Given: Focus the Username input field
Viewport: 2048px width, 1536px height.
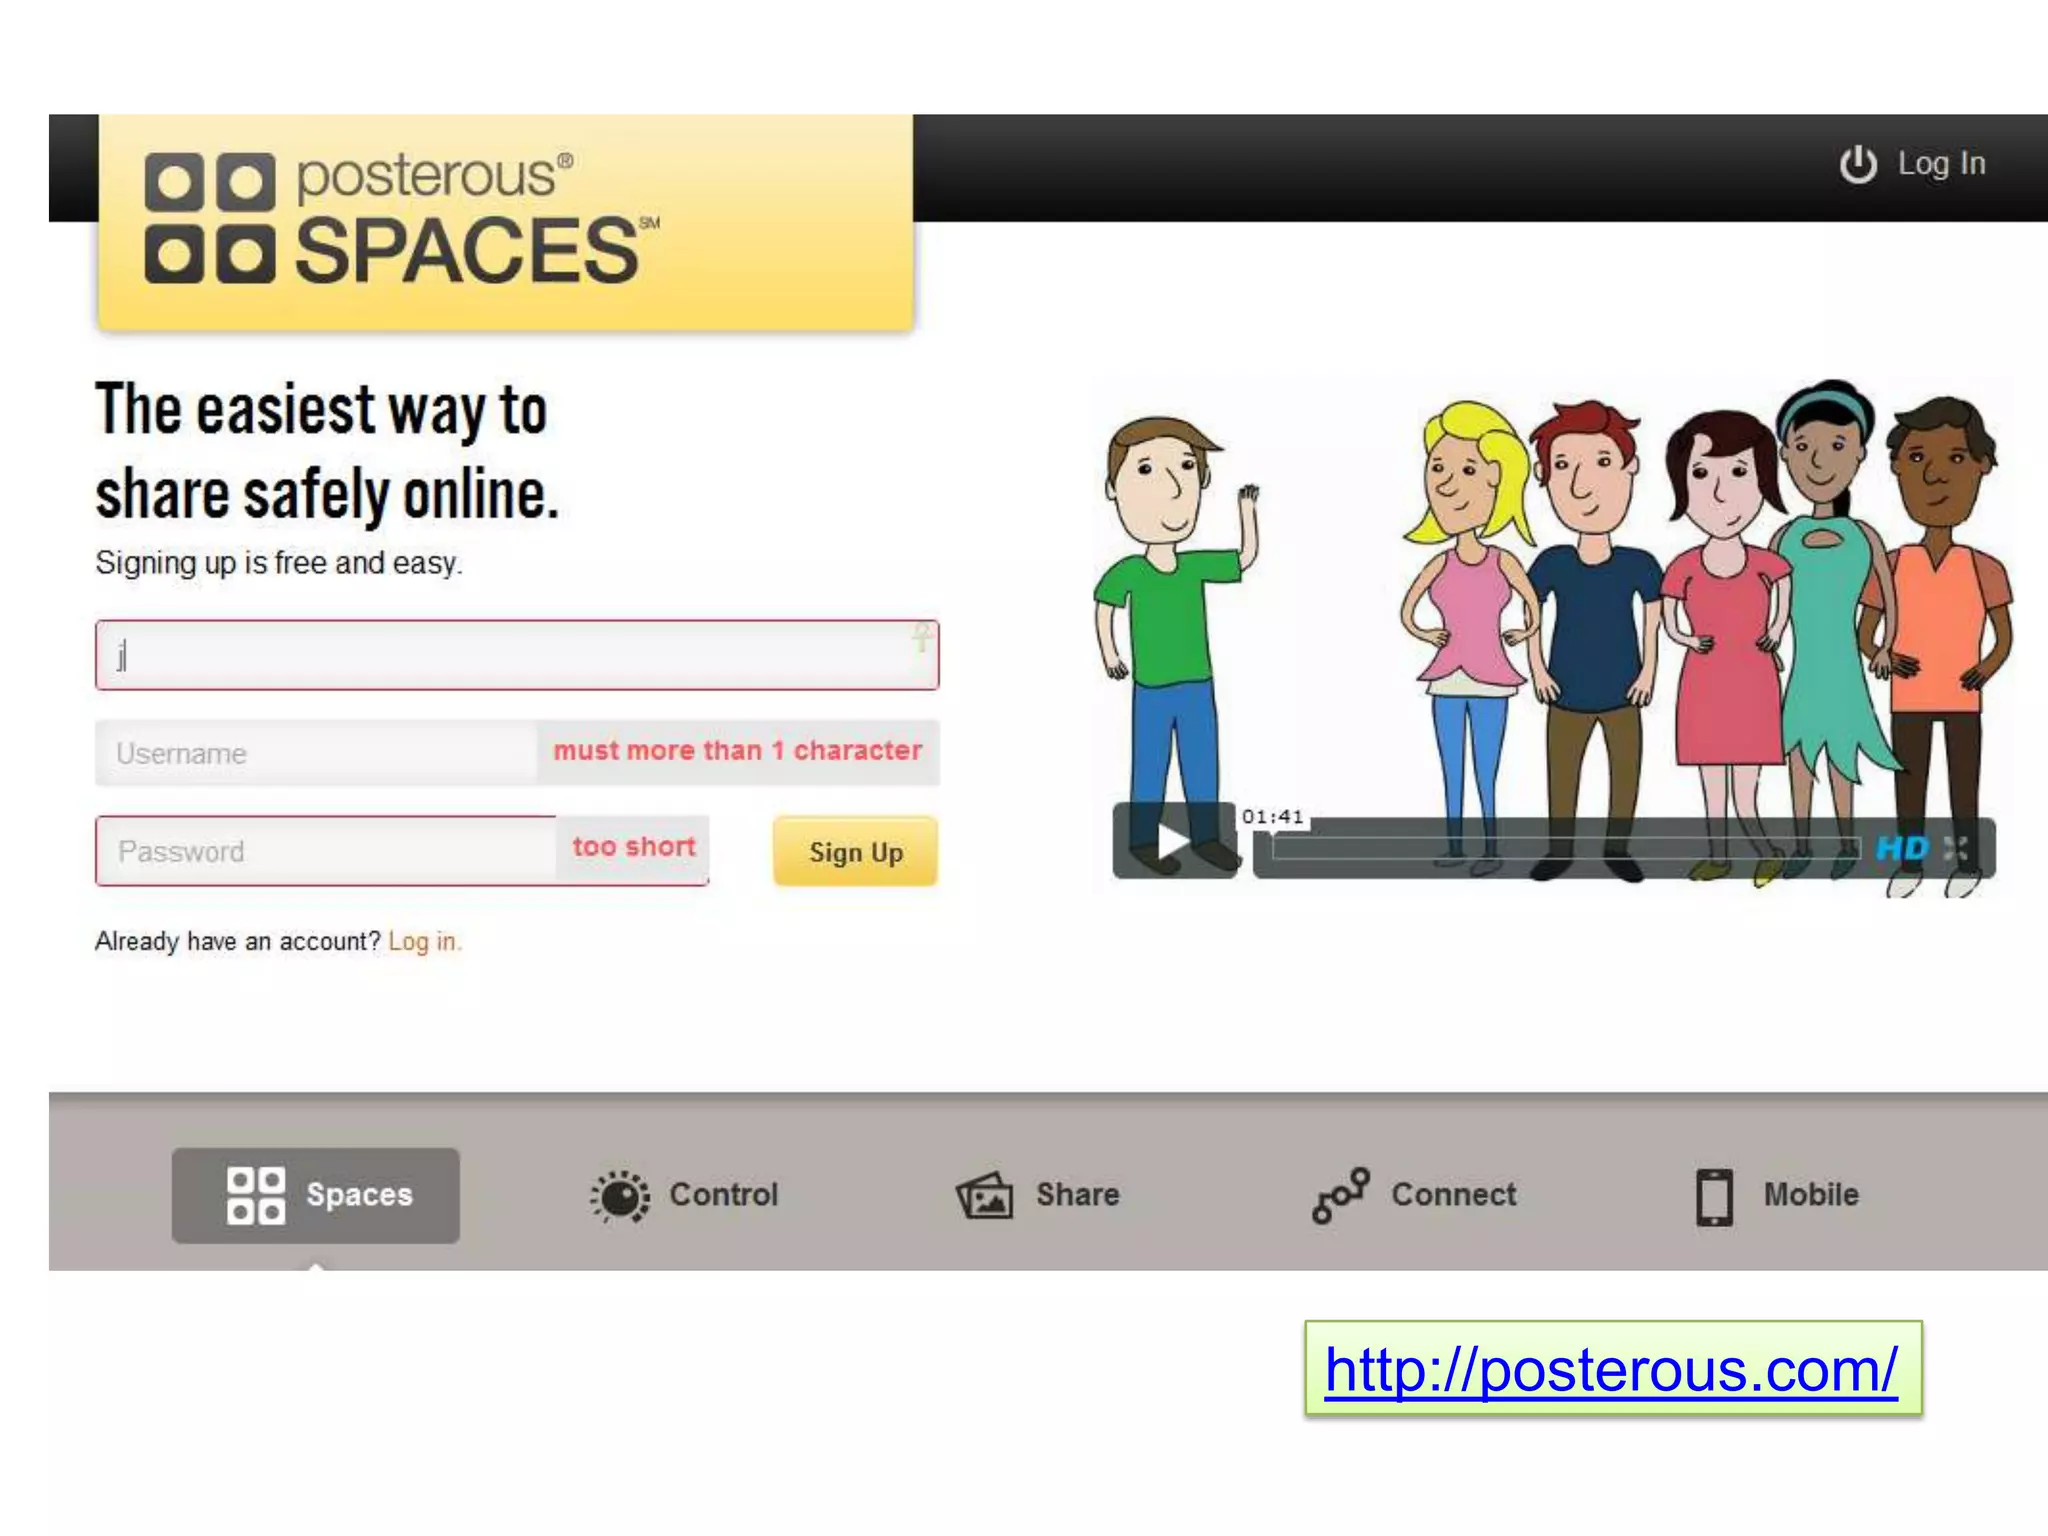Looking at the screenshot, I should point(315,753).
